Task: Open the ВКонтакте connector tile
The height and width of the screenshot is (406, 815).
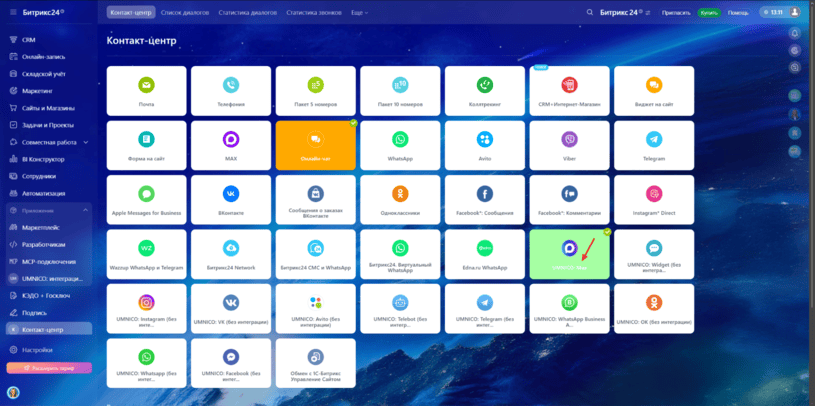Action: click(x=231, y=199)
